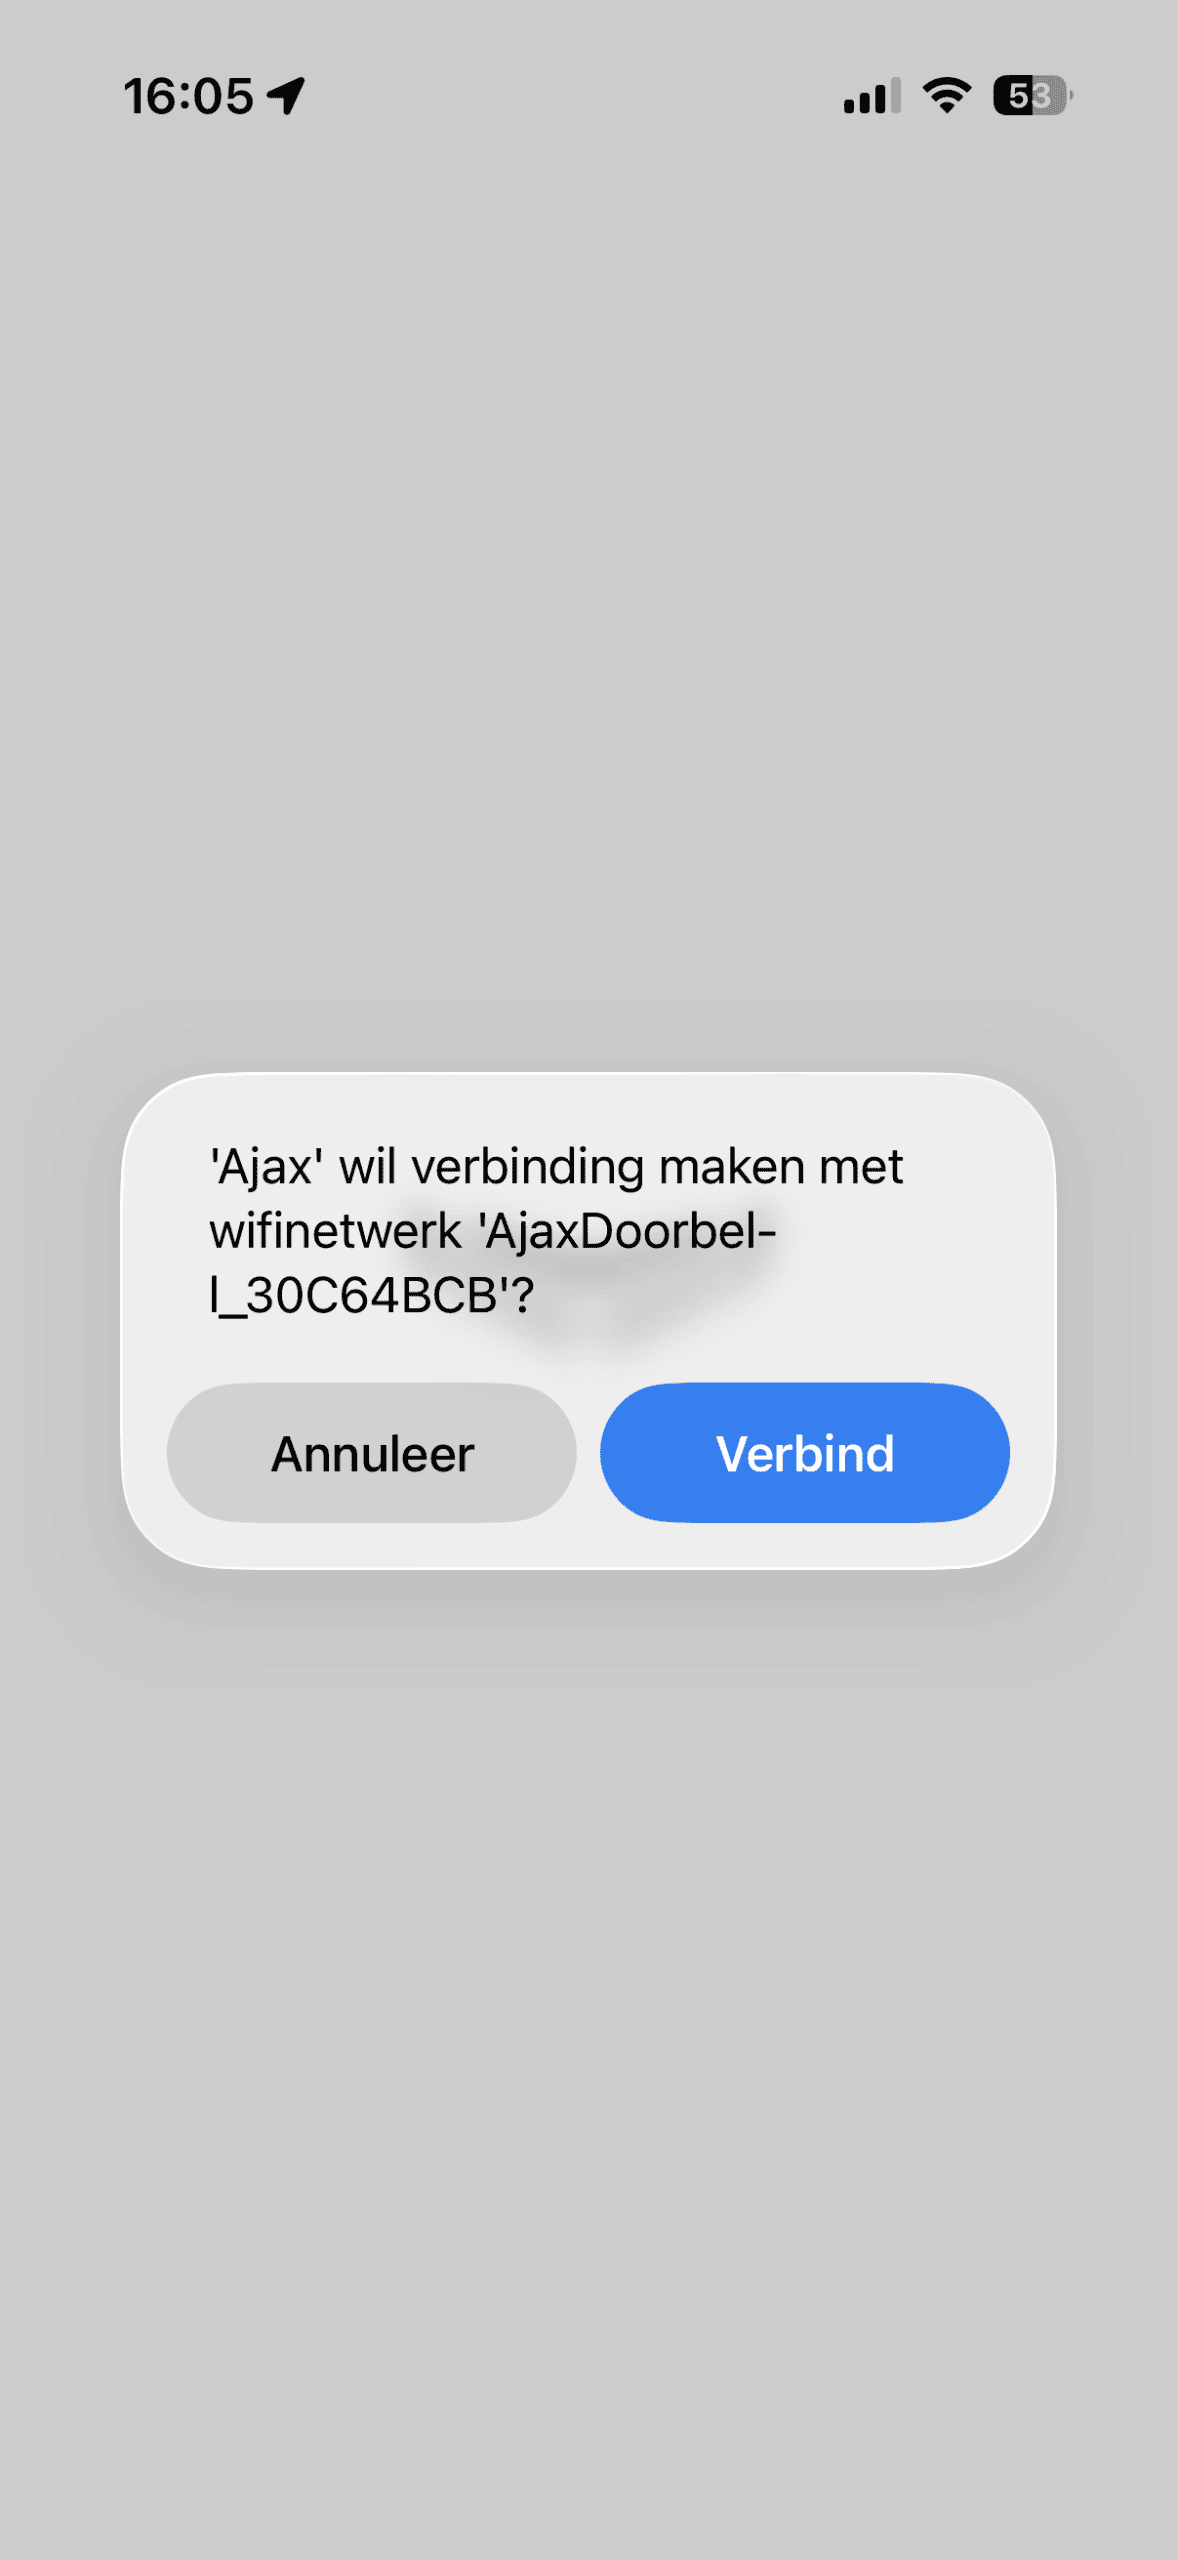This screenshot has height=2560, width=1177.
Task: Click the 'AjaxDoorbel-' text in the prompt
Action: pyautogui.click(x=630, y=1231)
